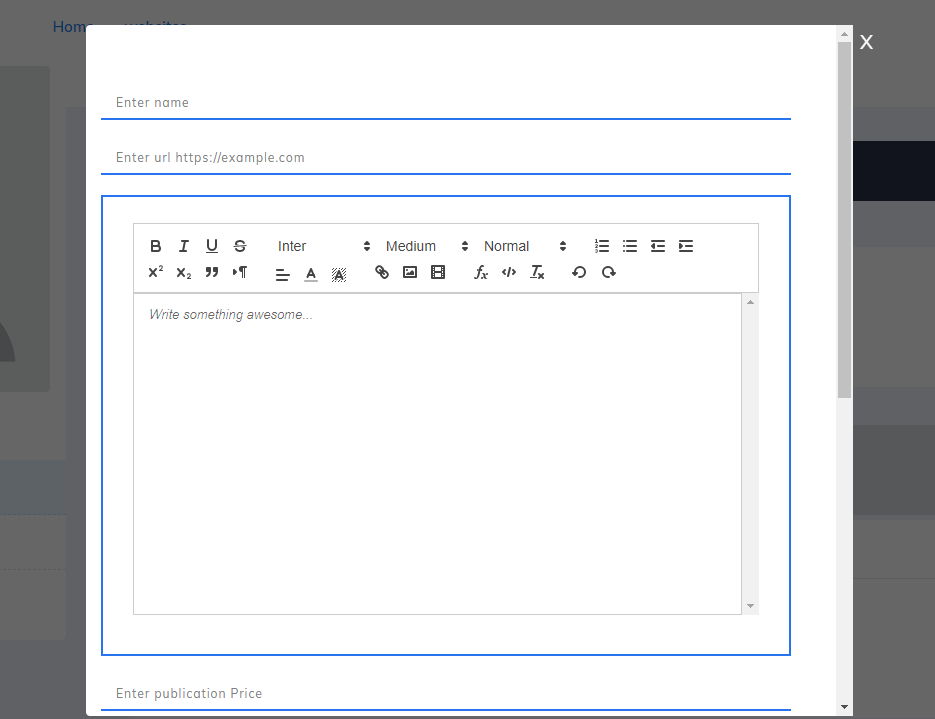
Task: Toggle strikethrough formatting
Action: point(240,245)
